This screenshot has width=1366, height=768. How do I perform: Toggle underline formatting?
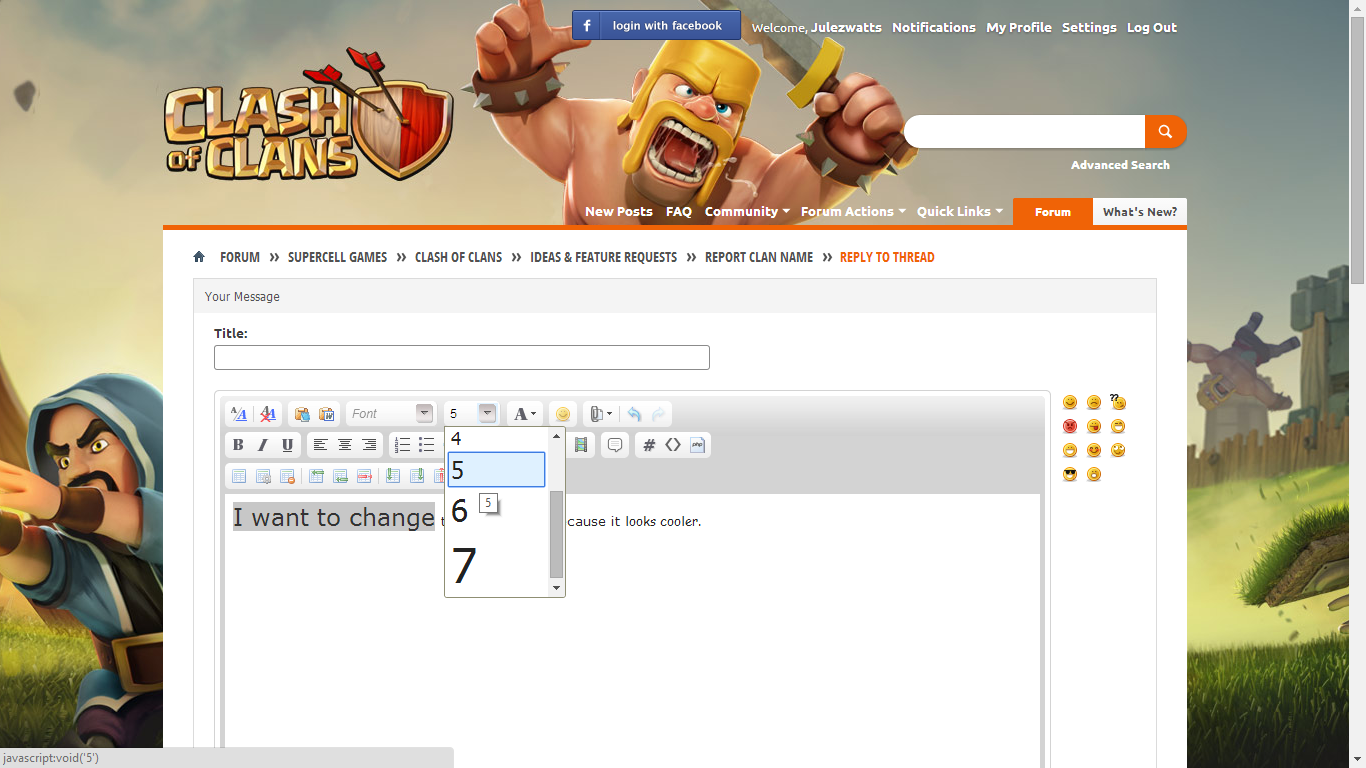coord(288,445)
